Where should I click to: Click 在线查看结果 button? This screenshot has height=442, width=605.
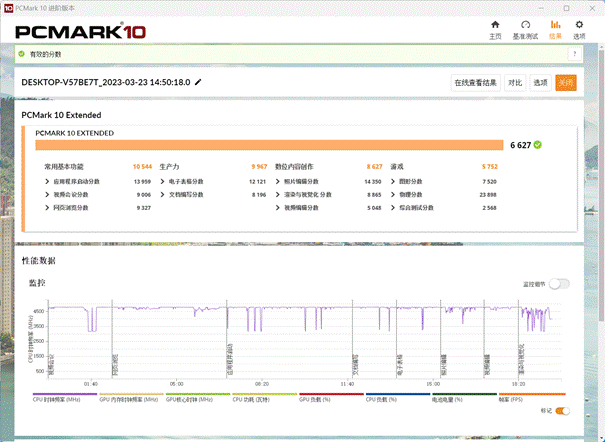(x=476, y=83)
